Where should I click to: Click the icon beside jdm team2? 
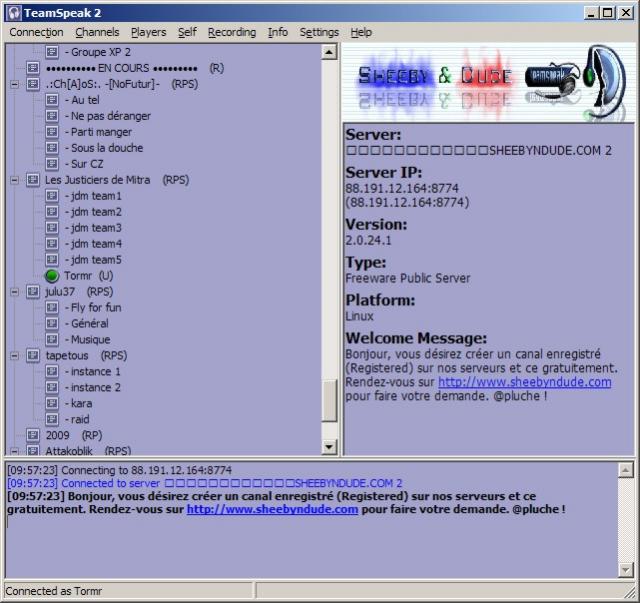coord(52,212)
